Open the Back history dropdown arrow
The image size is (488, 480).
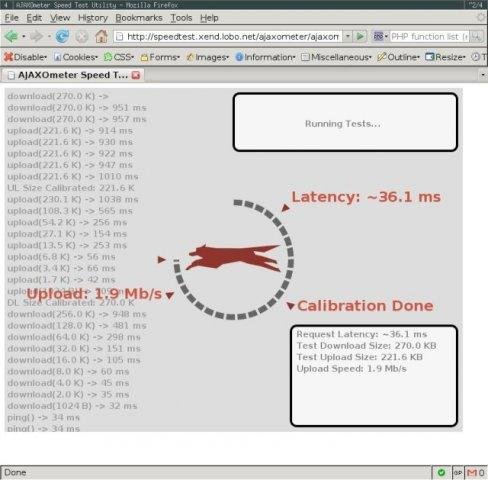[x=24, y=36]
